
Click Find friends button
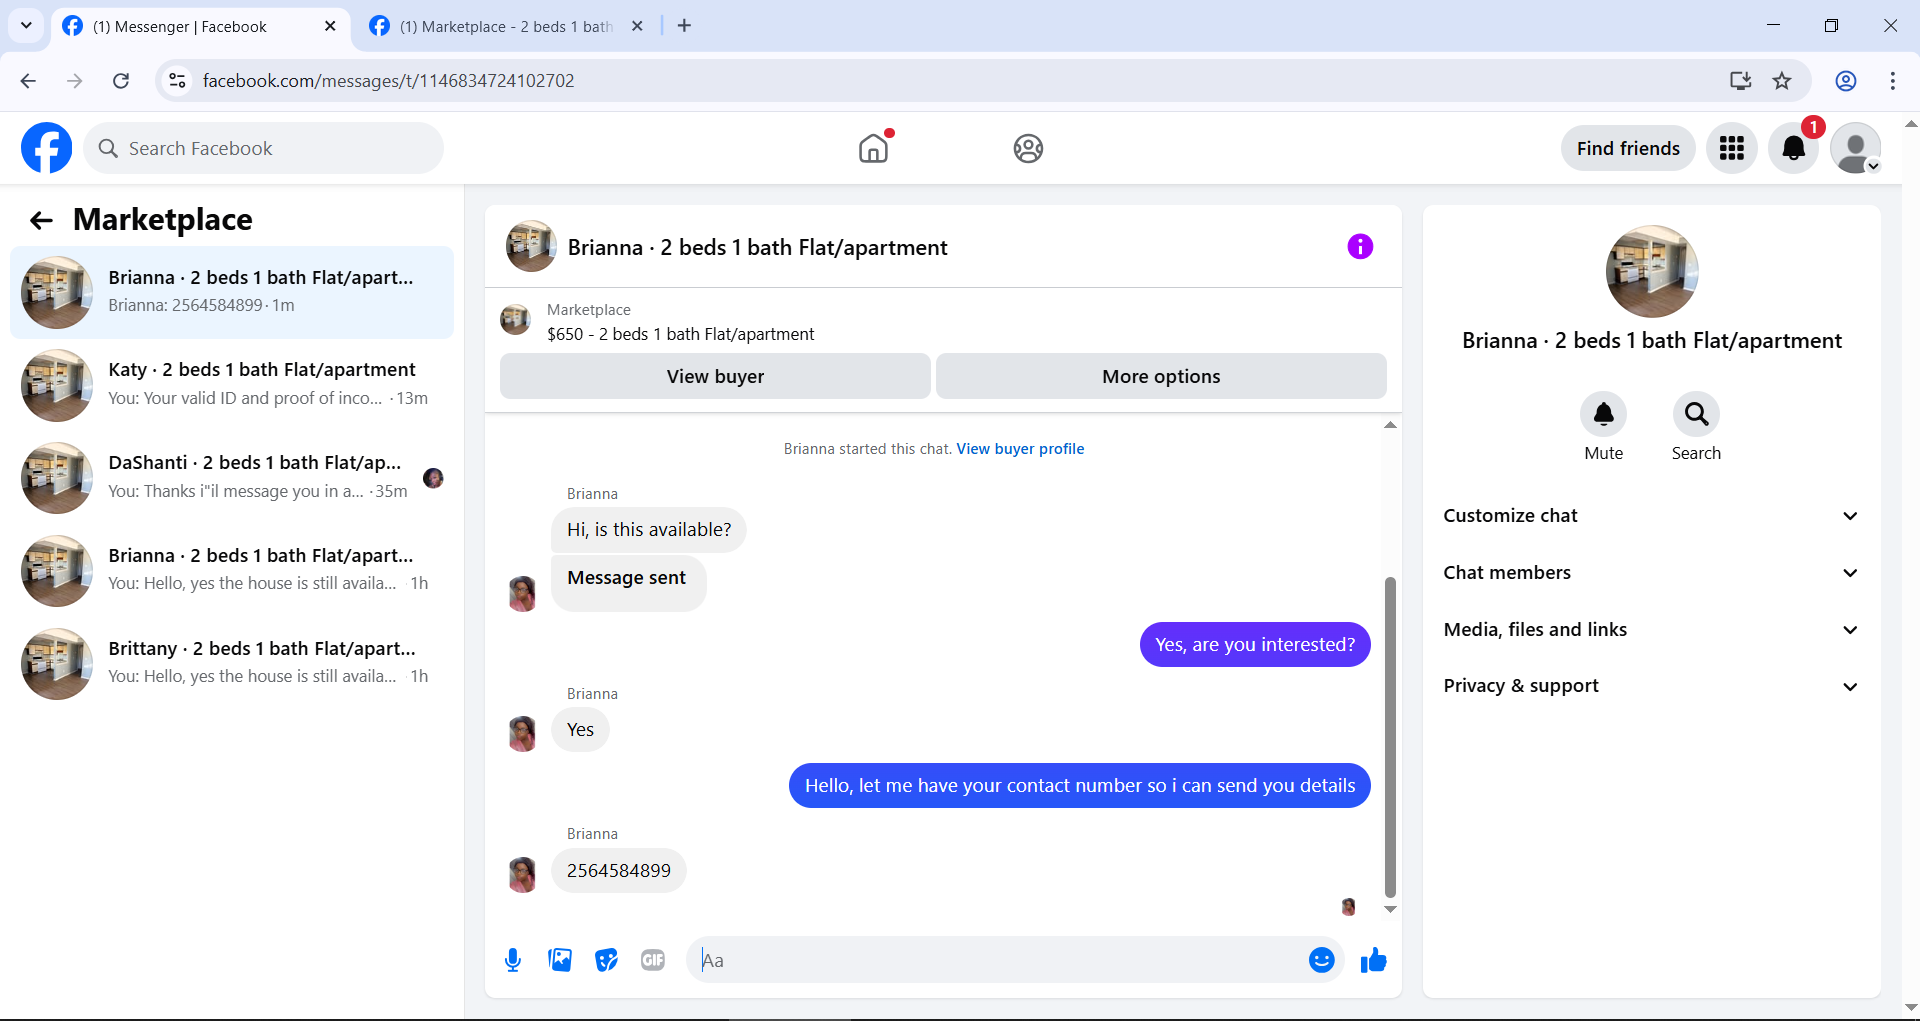pyautogui.click(x=1628, y=148)
